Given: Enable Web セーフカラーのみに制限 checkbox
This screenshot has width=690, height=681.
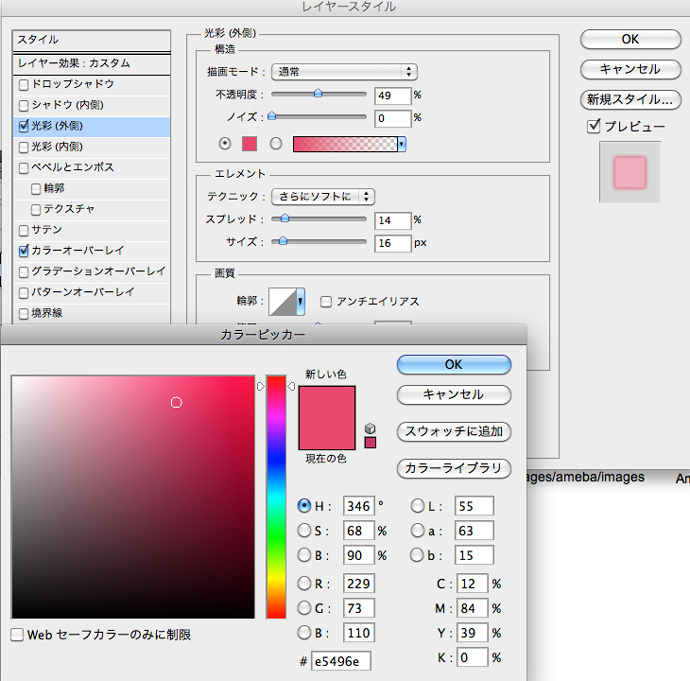Looking at the screenshot, I should (17, 635).
